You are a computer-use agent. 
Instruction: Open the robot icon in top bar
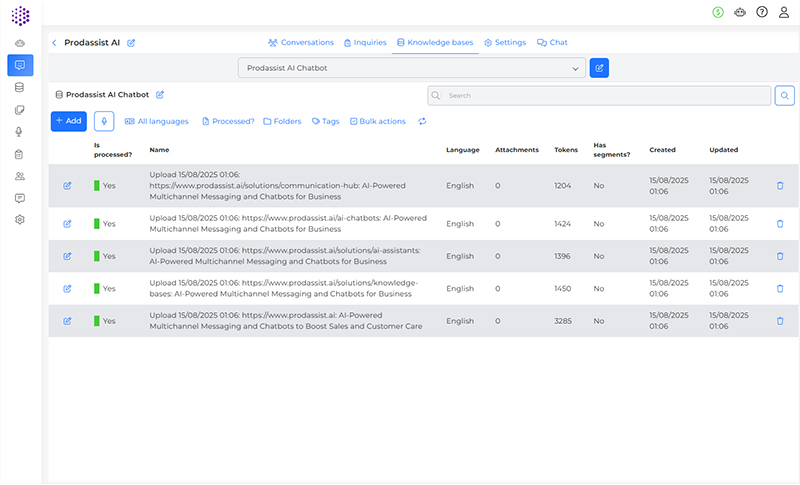739,12
